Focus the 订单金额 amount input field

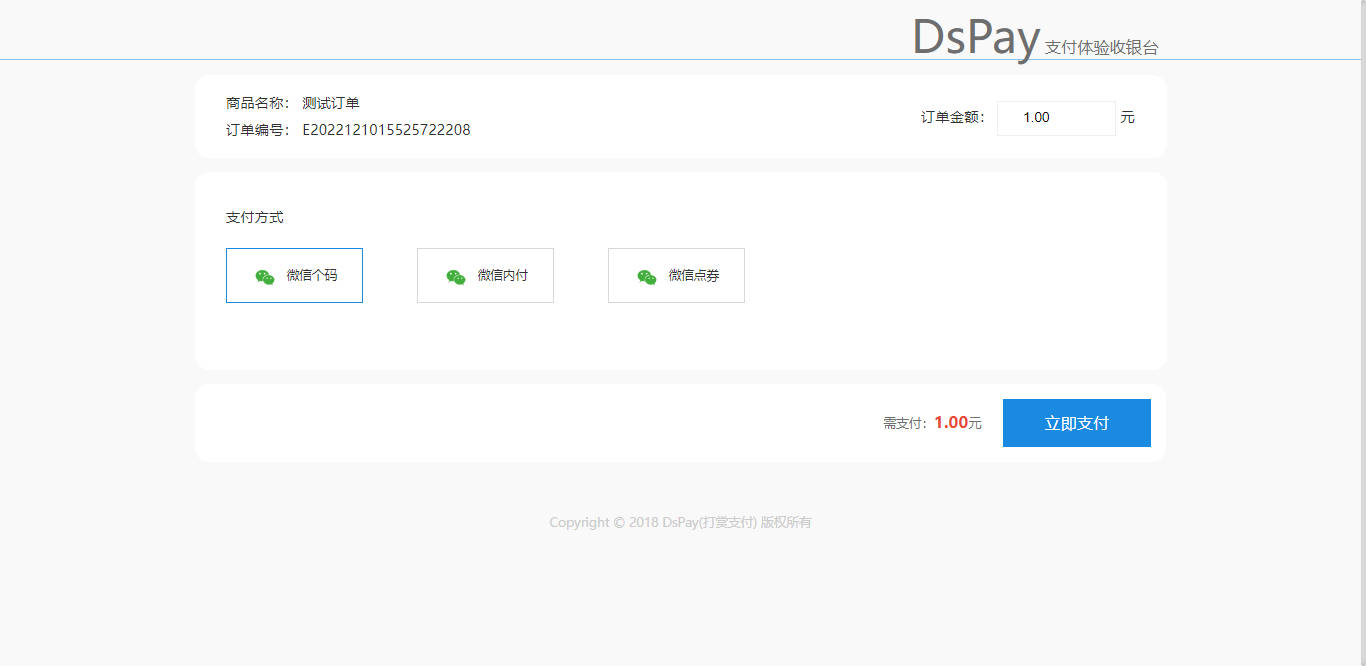(x=1055, y=118)
